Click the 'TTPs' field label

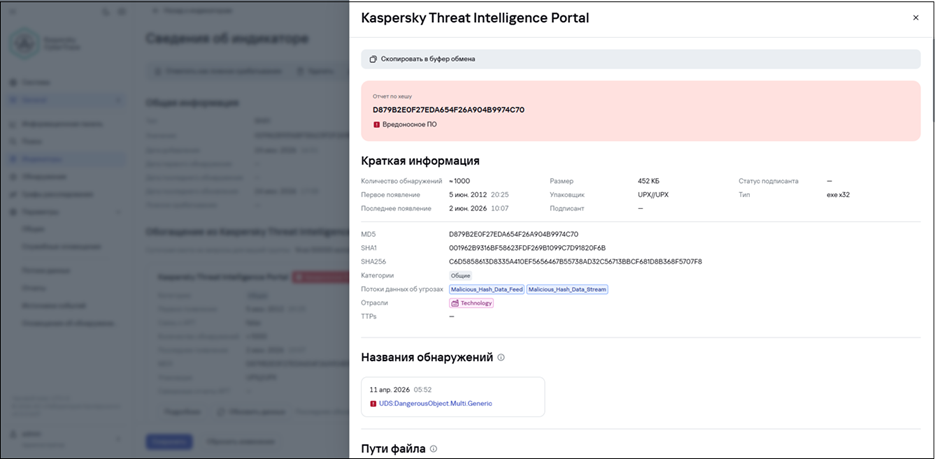pyautogui.click(x=369, y=317)
